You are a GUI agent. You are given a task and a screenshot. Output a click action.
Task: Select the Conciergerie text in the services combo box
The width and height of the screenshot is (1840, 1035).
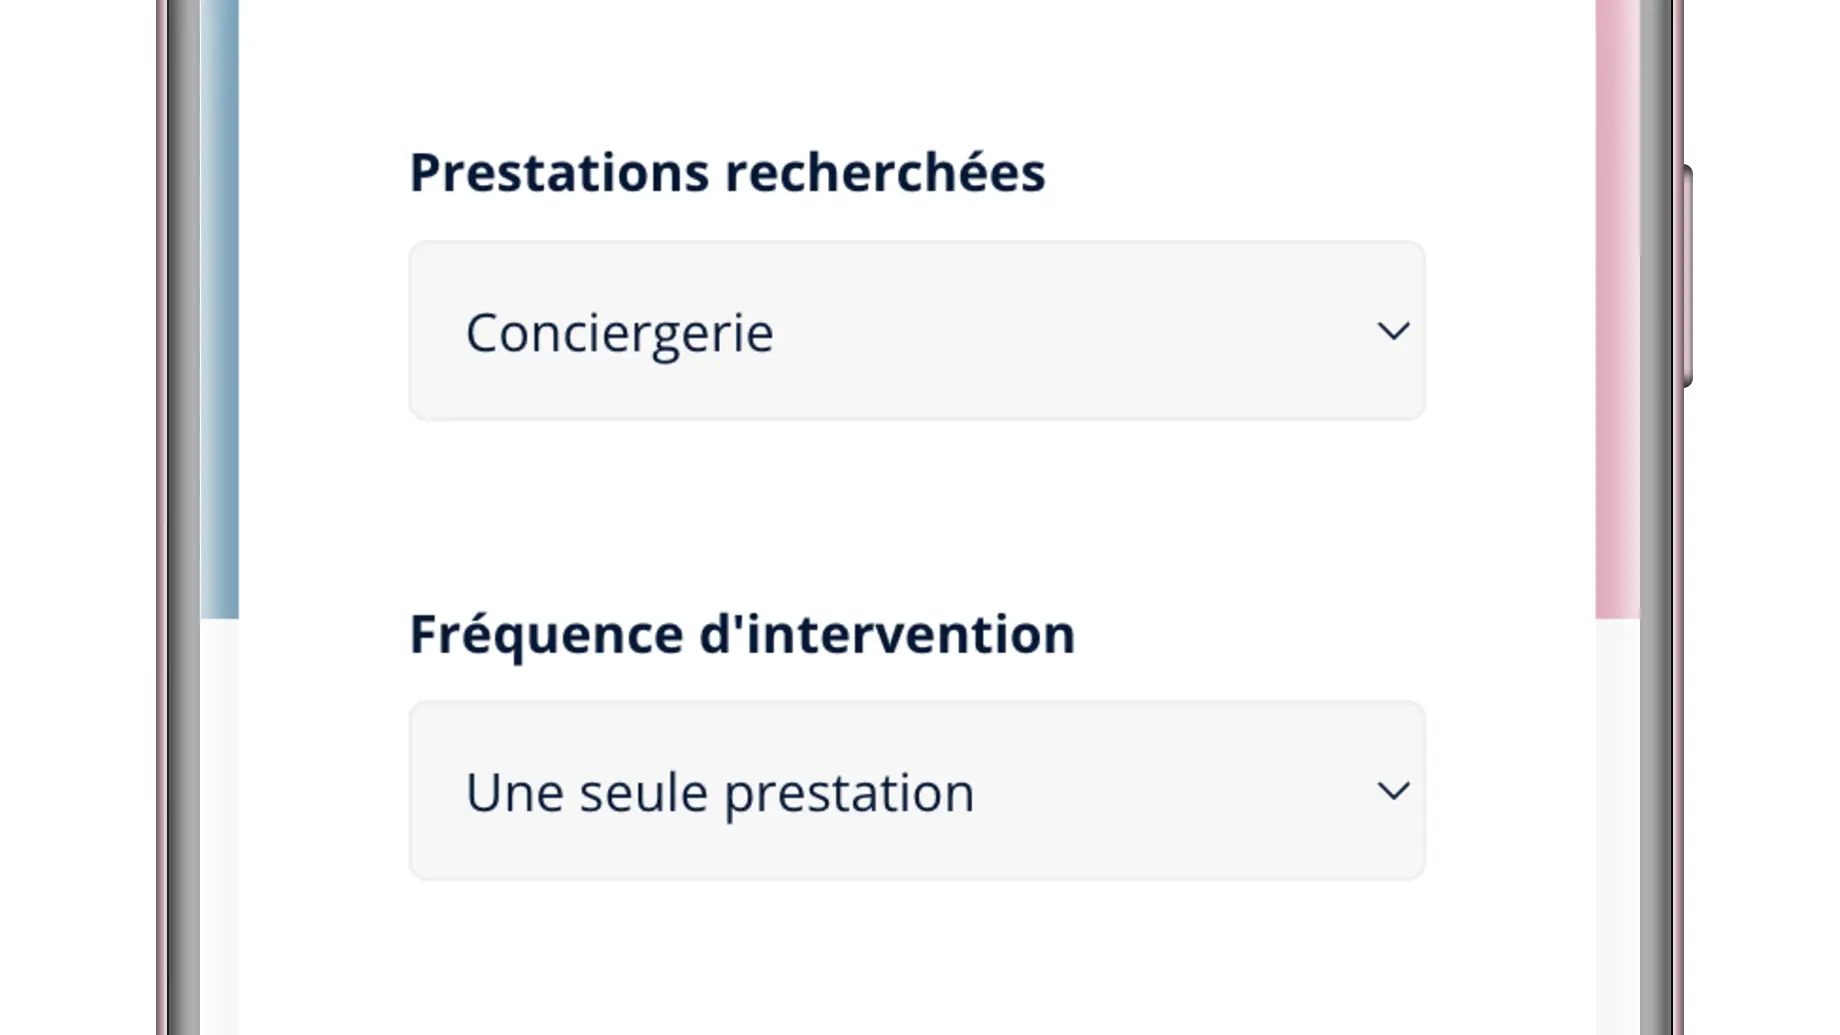coord(619,333)
